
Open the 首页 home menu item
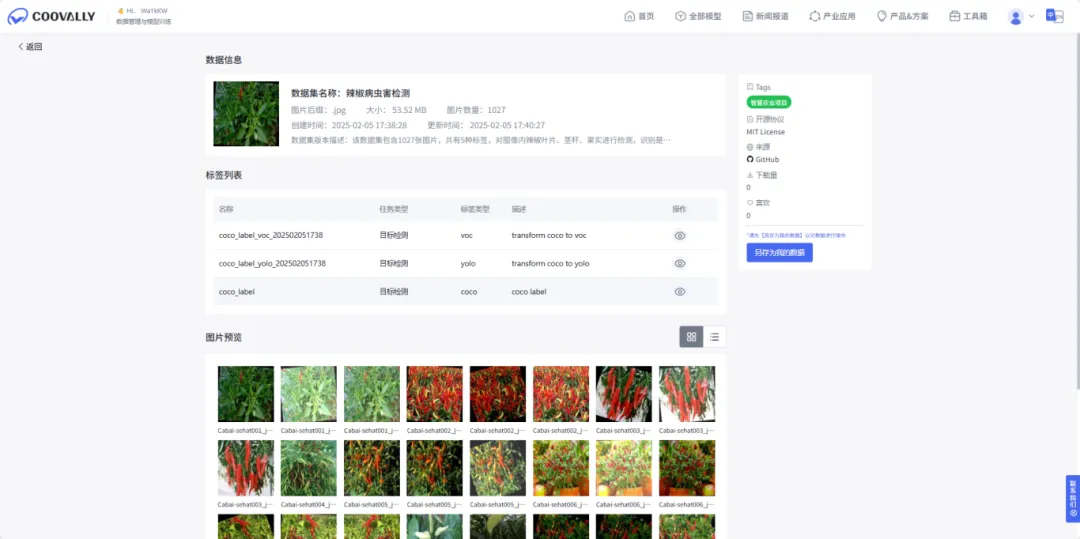coord(638,16)
